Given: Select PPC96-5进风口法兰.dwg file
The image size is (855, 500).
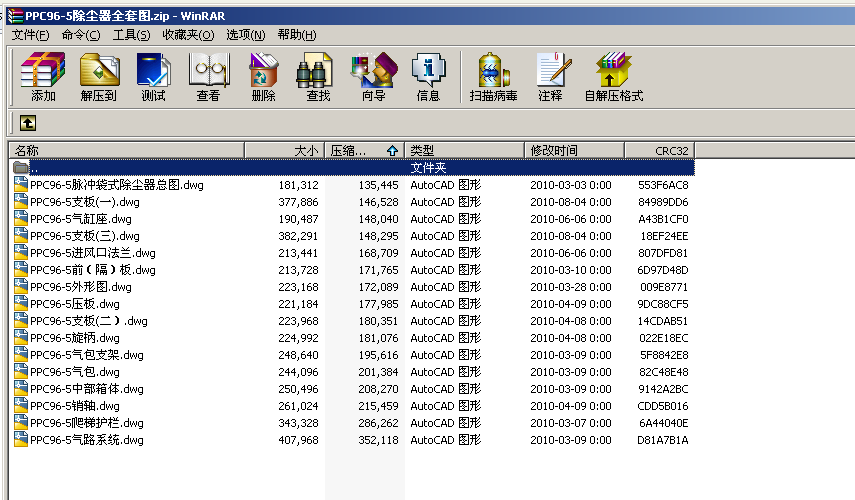Looking at the screenshot, I should coord(93,253).
